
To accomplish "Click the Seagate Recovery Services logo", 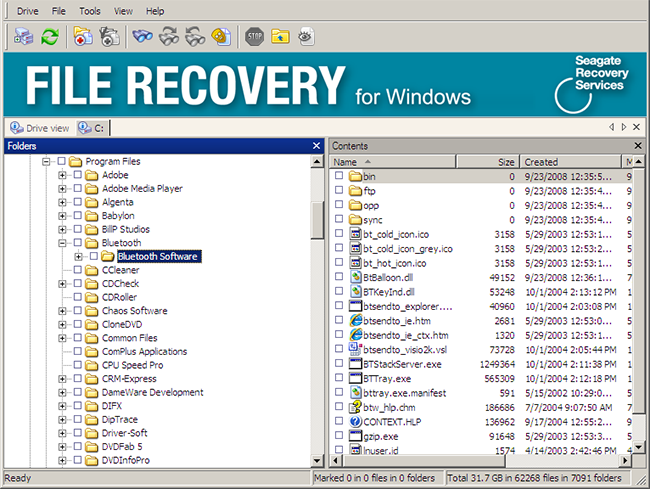I will pyautogui.click(x=592, y=84).
